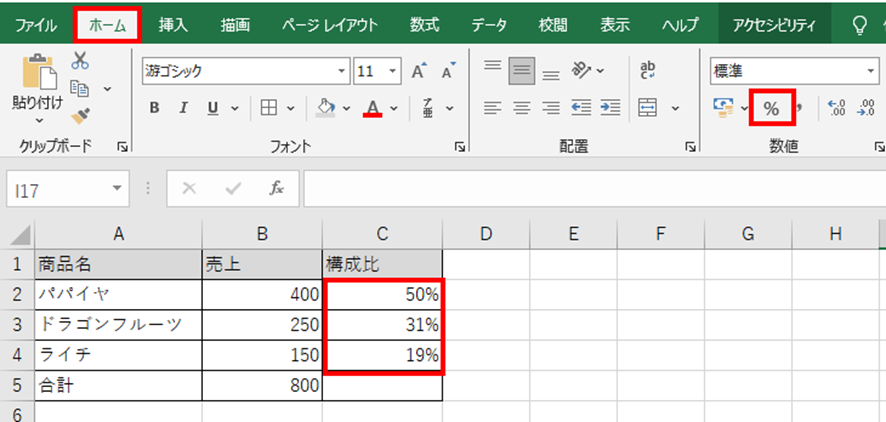The width and height of the screenshot is (886, 422).
Task: Click the Insert Function fx icon
Action: [x=277, y=188]
